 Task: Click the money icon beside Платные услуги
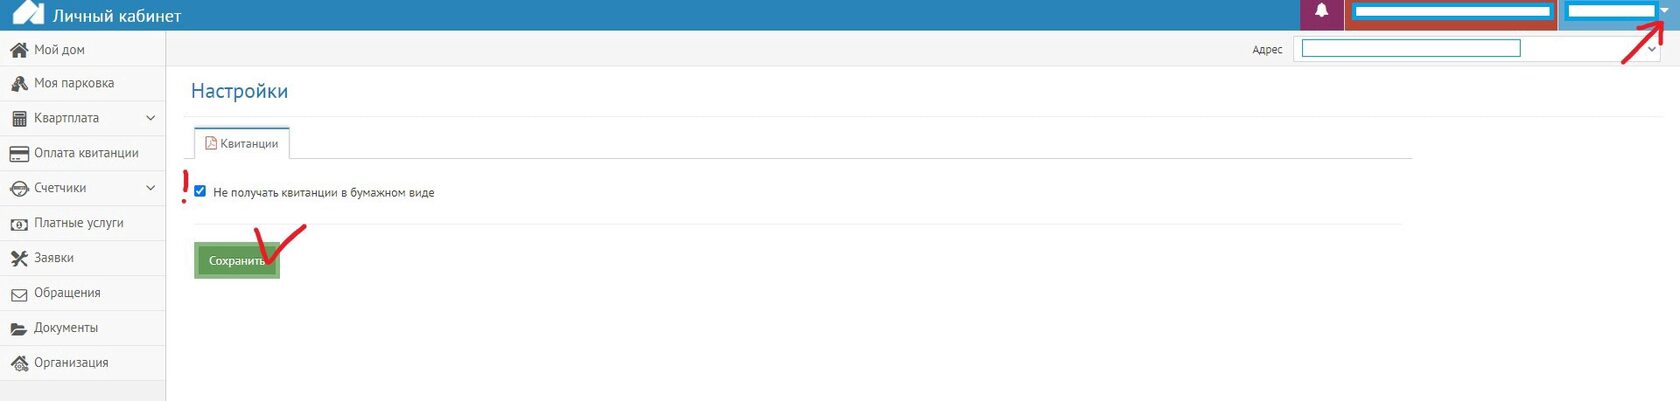click(18, 223)
